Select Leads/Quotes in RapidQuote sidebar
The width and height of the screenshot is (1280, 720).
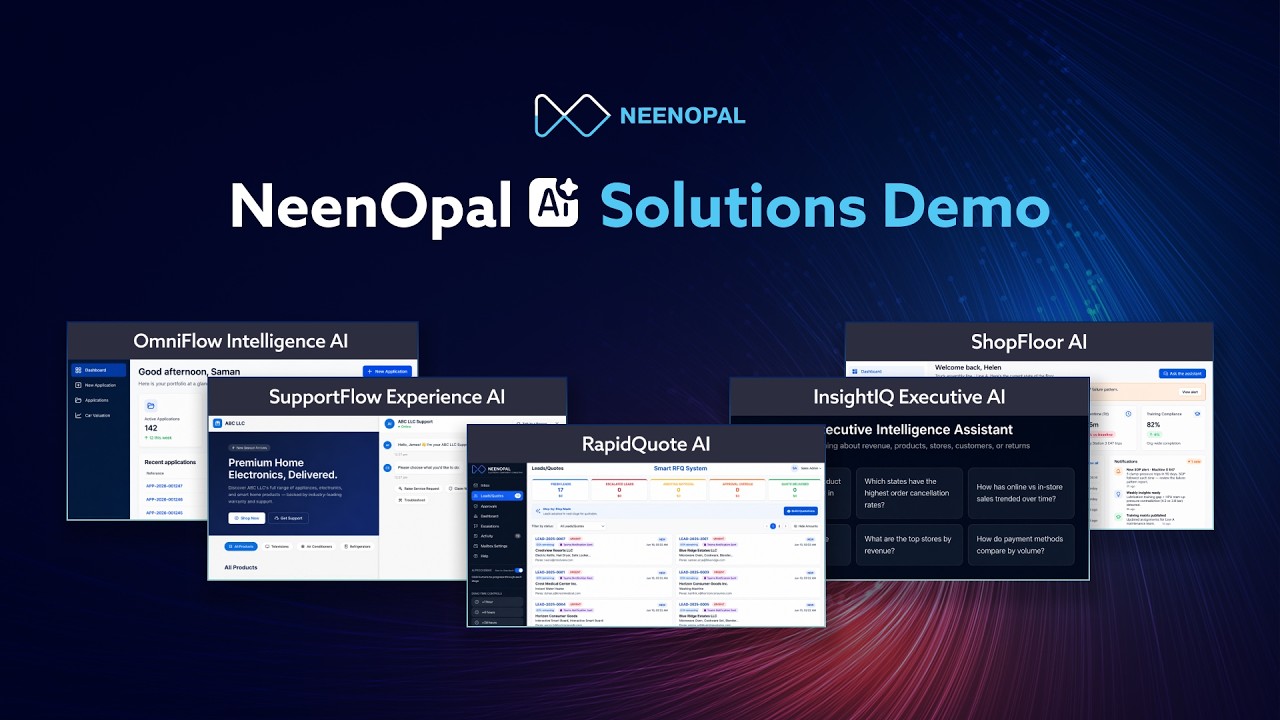pos(498,495)
